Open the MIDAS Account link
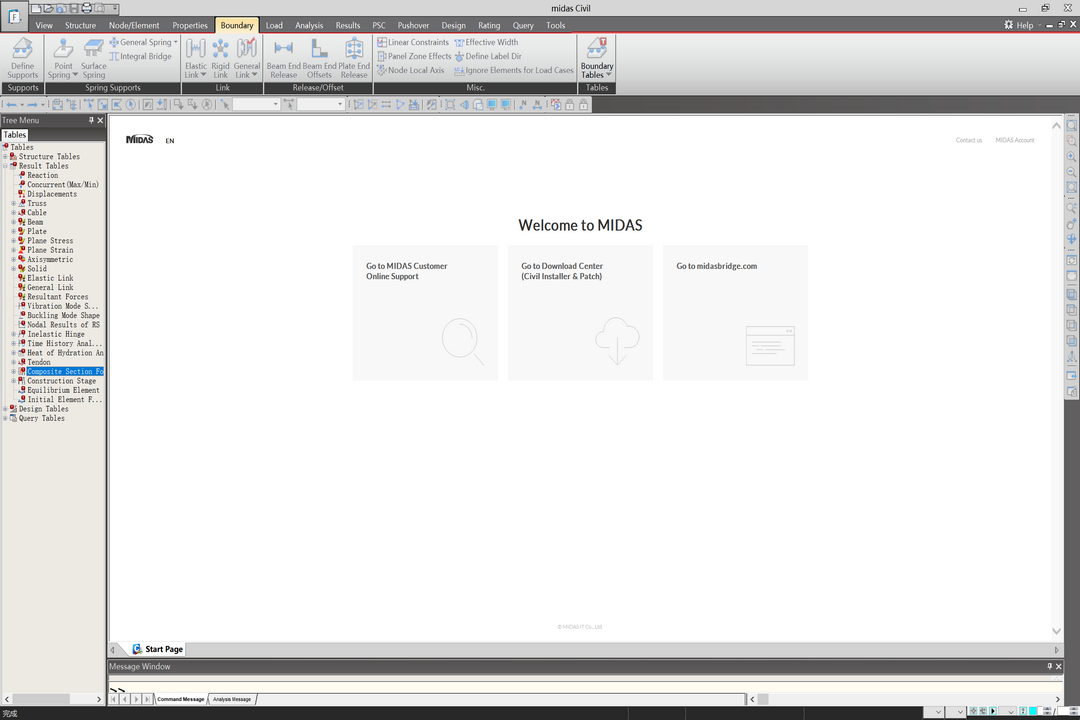Screen dimensions: 1080x720 [1014, 141]
